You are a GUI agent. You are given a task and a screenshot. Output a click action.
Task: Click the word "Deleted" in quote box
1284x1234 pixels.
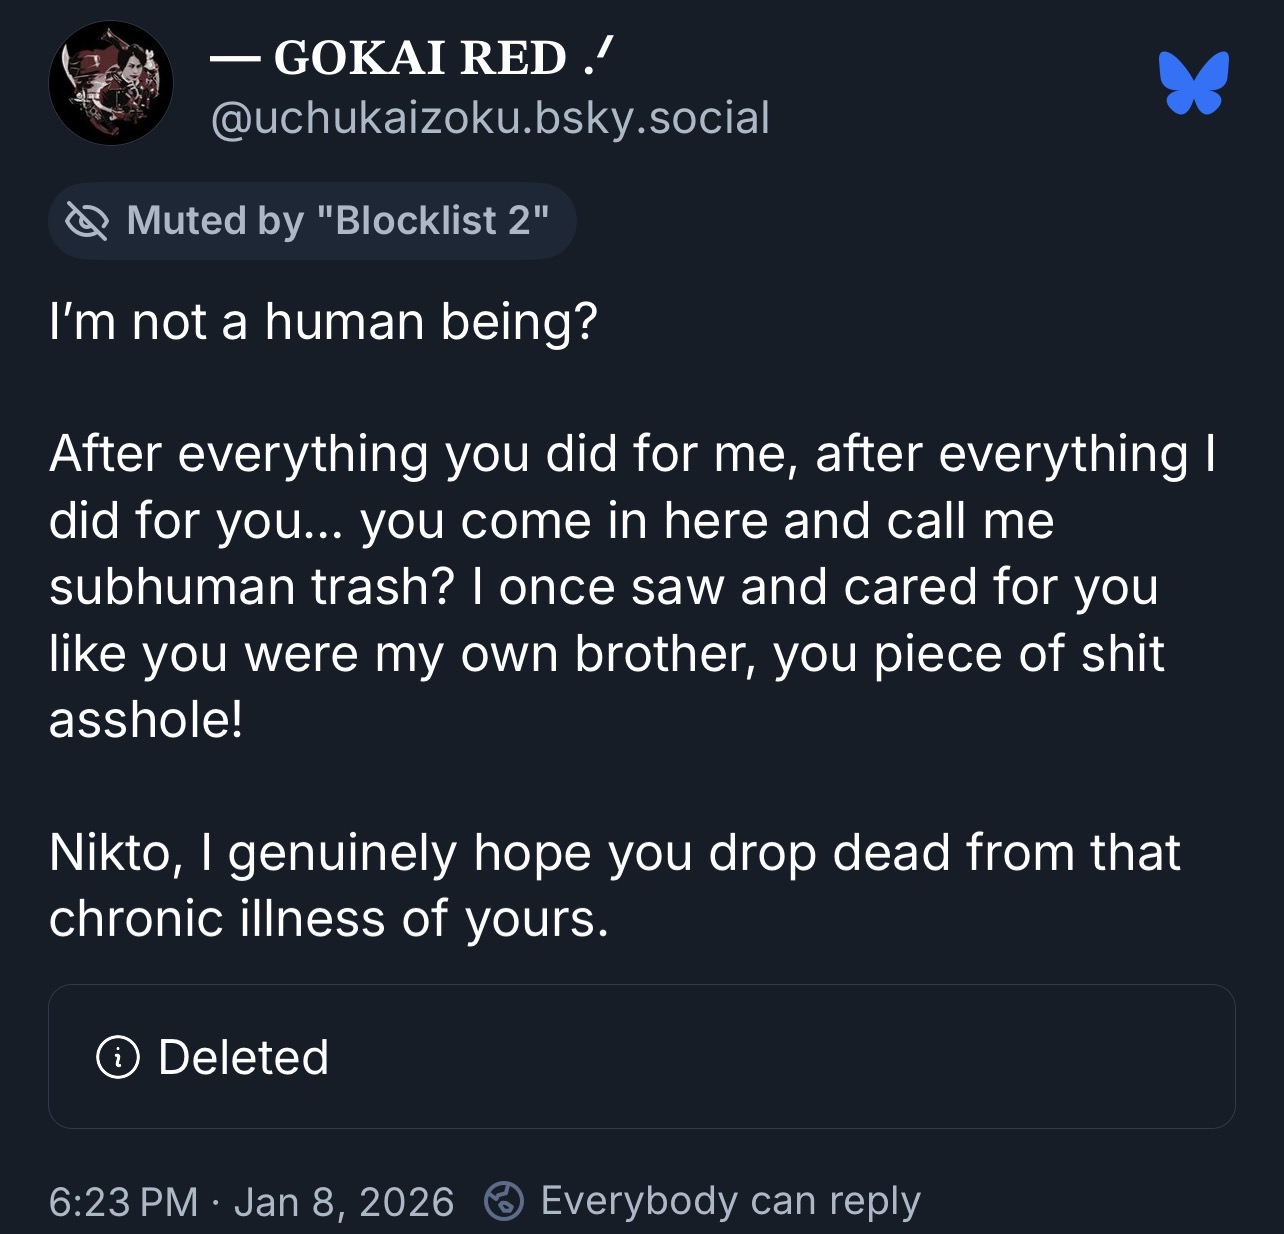(243, 1057)
